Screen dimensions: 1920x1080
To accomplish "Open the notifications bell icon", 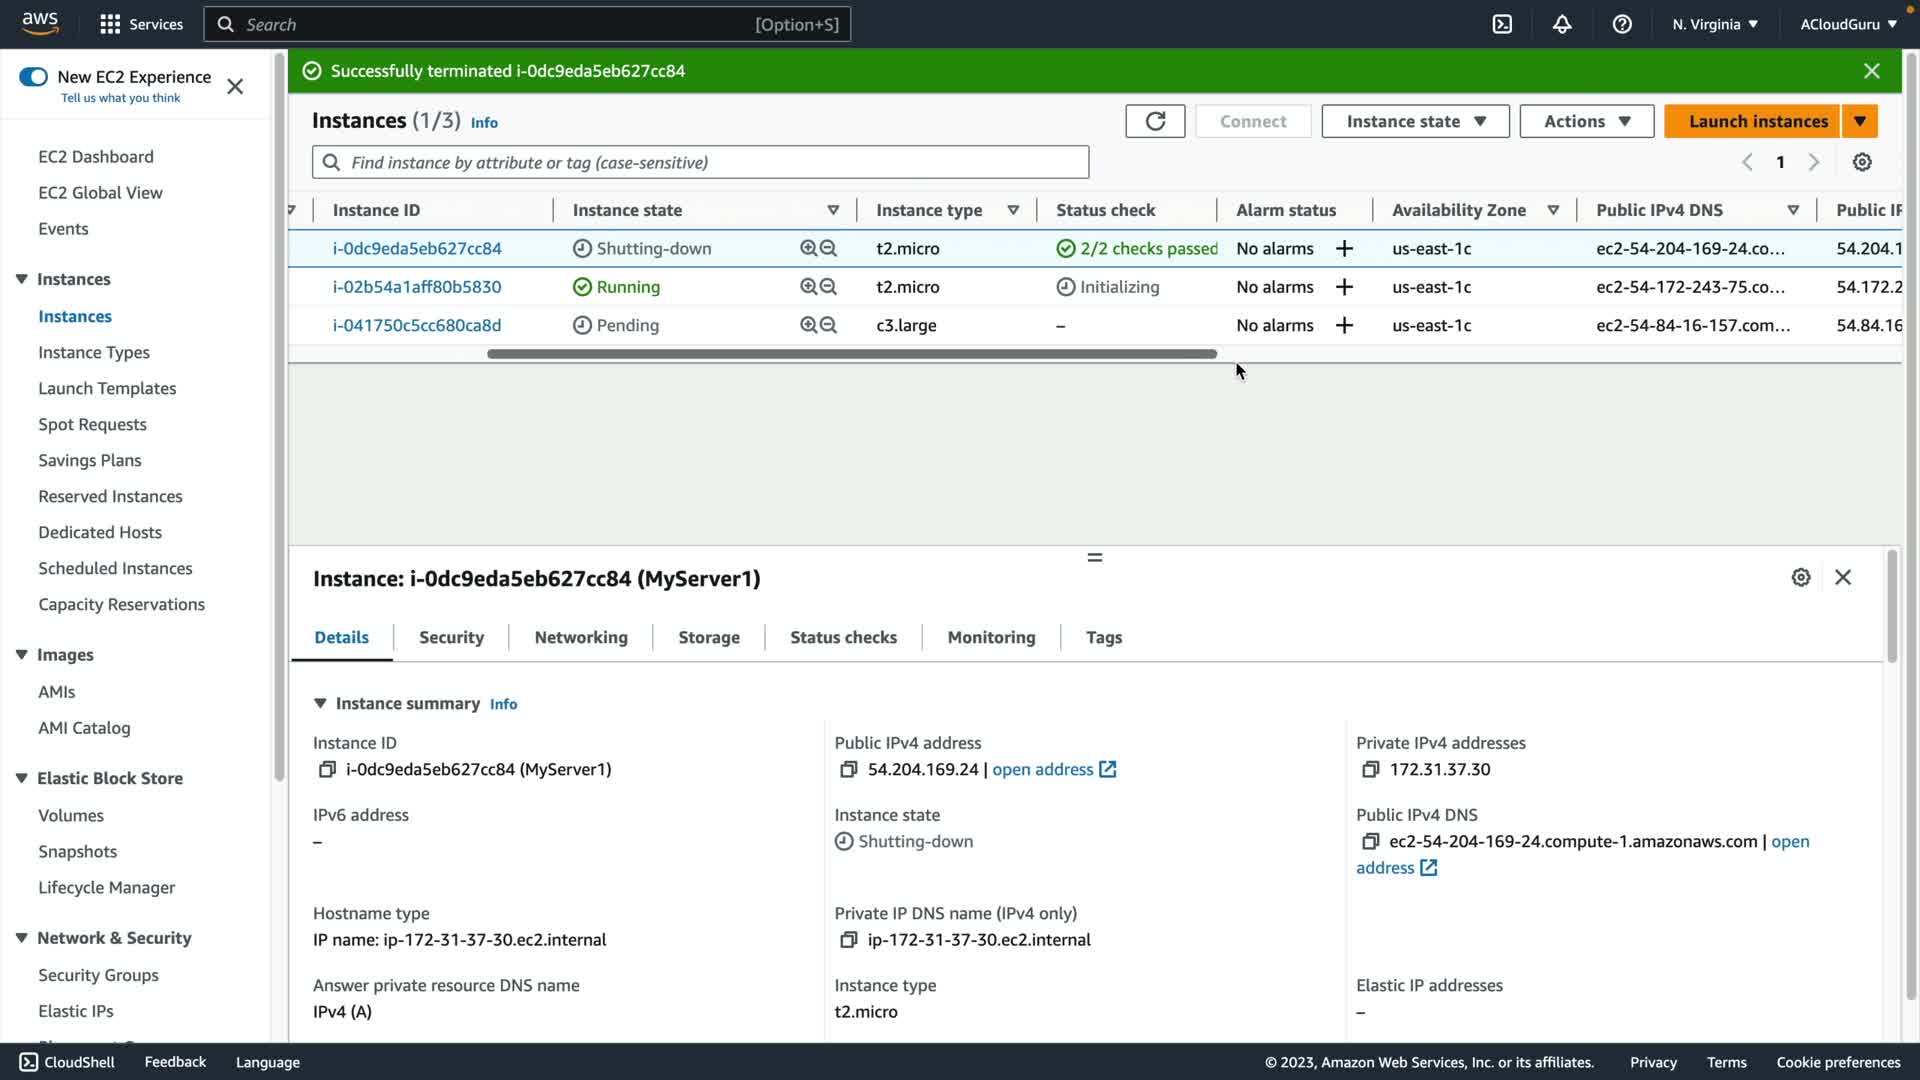I will [1562, 24].
